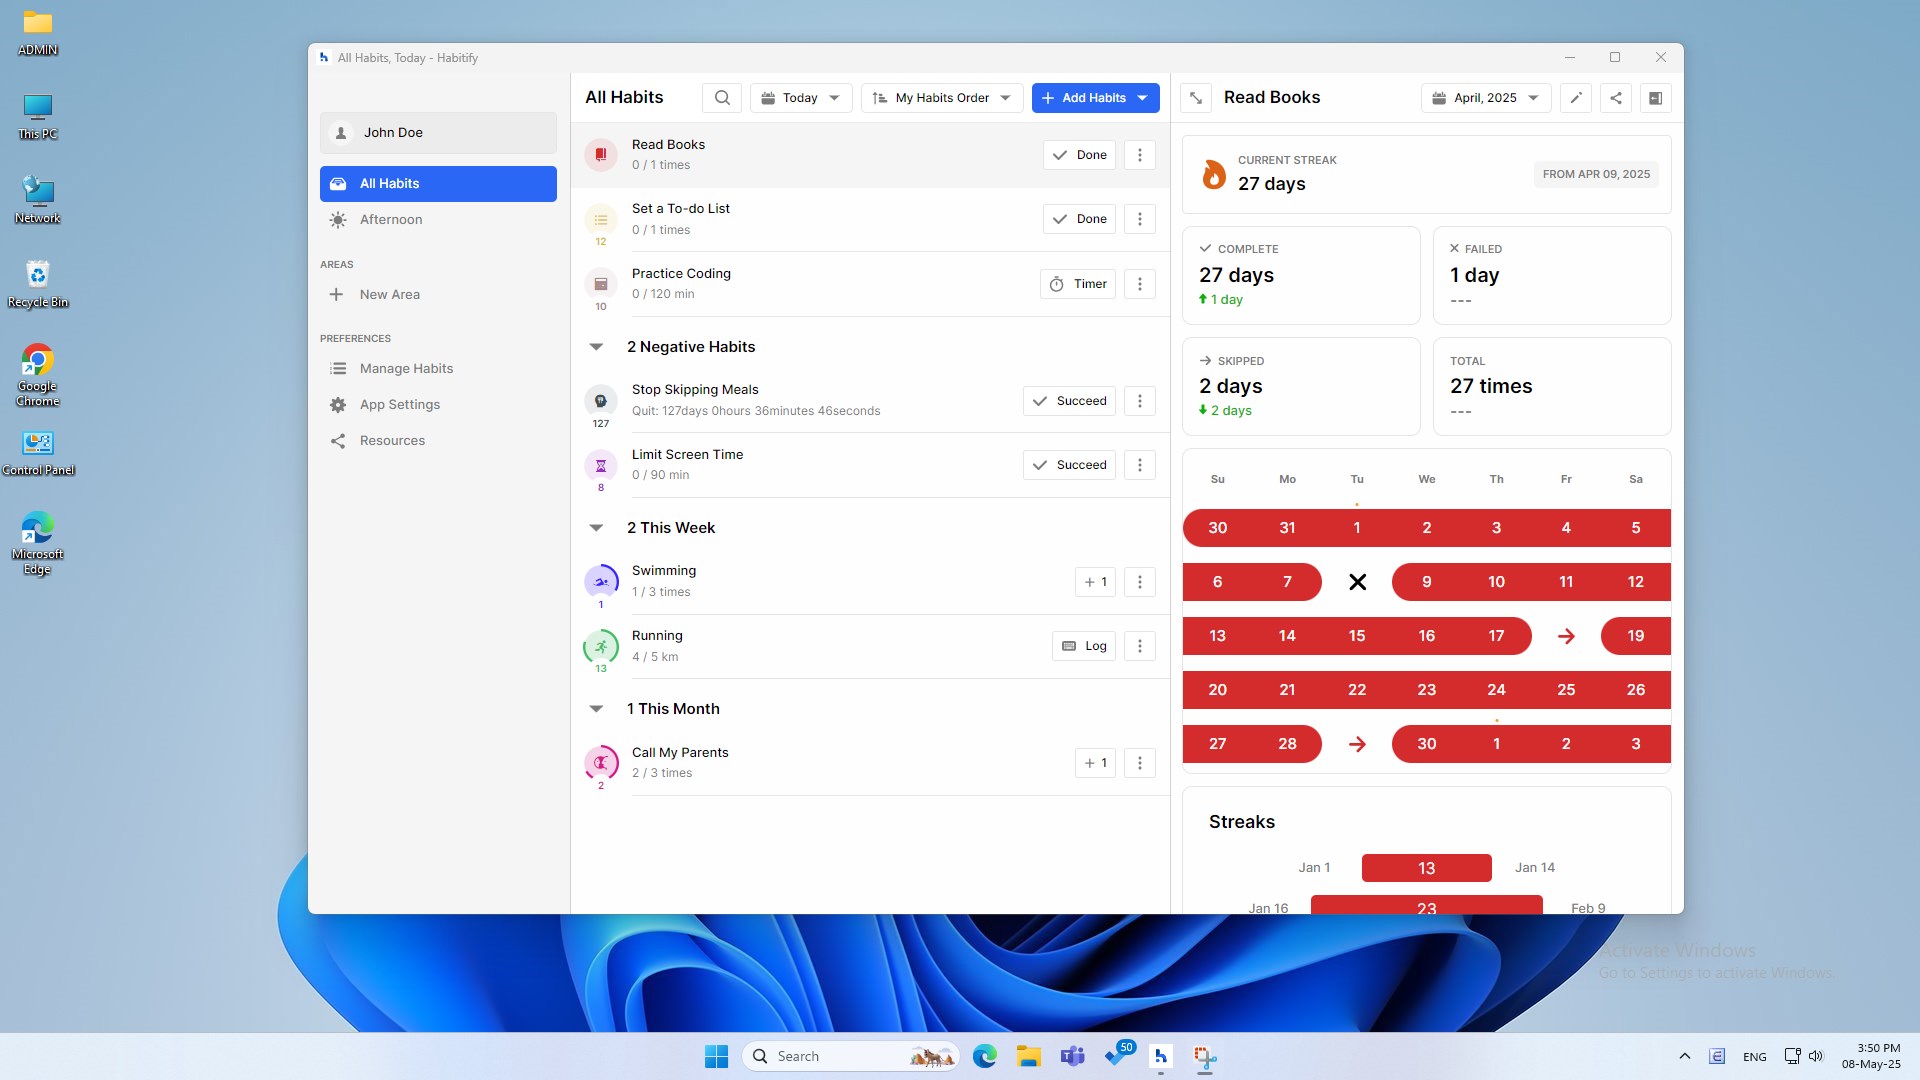Collapse the 1 This Month group
This screenshot has width=1920, height=1080.
[x=597, y=709]
